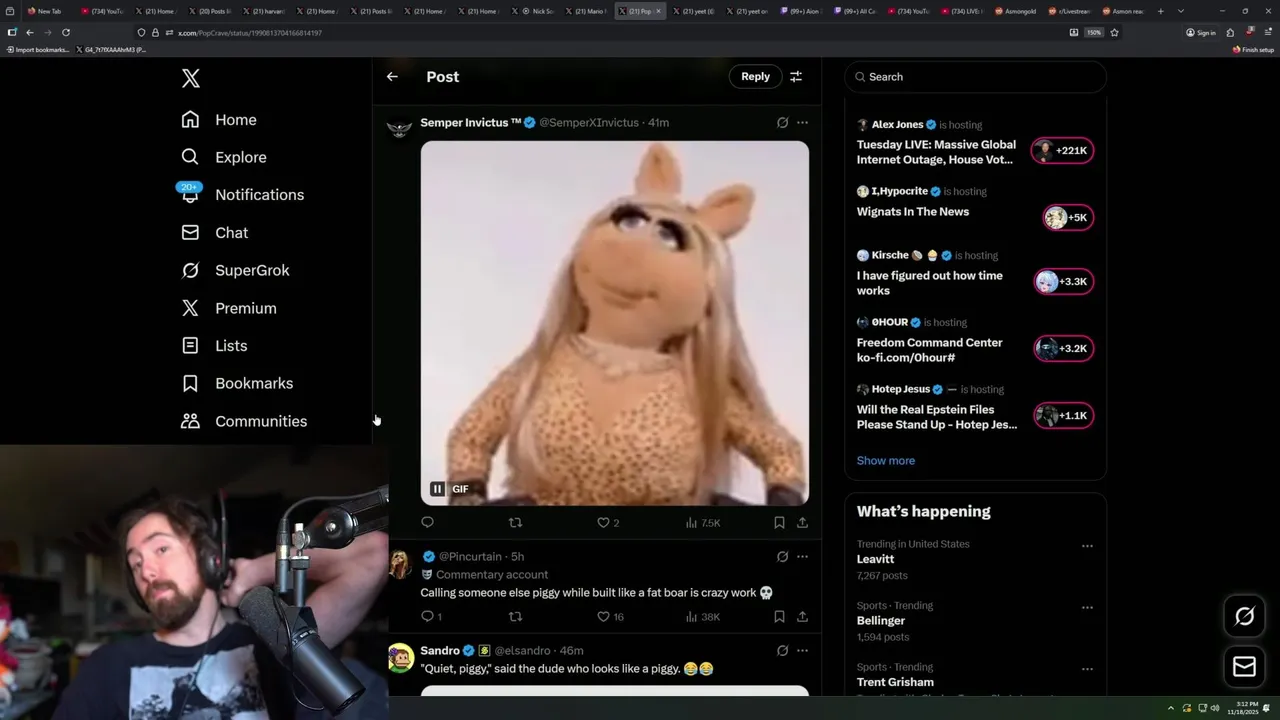Join Kirsche space with +3.3K
This screenshot has height=720, width=1280.
[1063, 282]
